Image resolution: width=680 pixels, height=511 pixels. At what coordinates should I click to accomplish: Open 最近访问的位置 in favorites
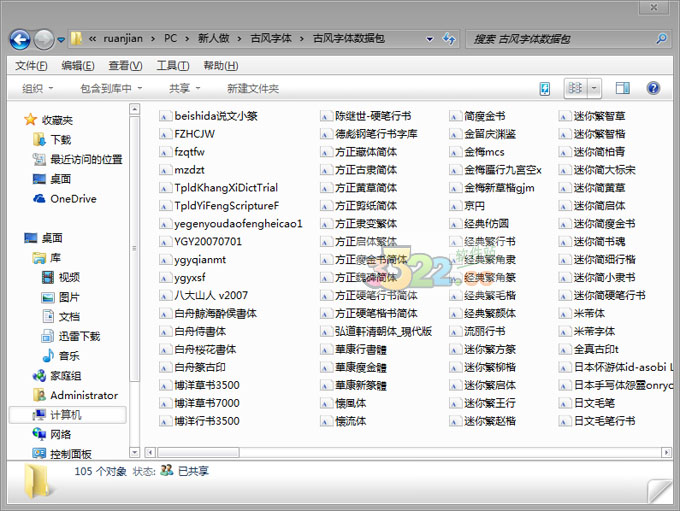[78, 159]
